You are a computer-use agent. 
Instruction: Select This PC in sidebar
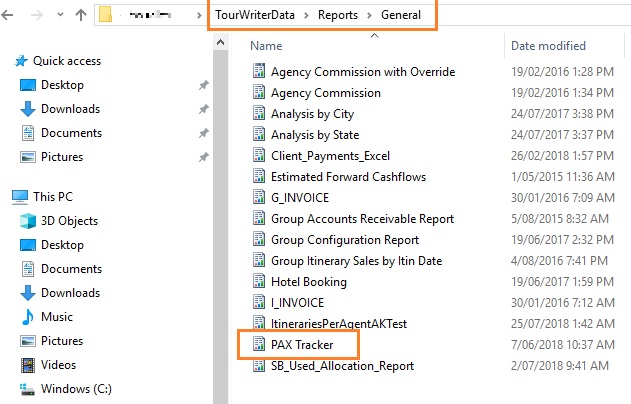[x=53, y=197]
